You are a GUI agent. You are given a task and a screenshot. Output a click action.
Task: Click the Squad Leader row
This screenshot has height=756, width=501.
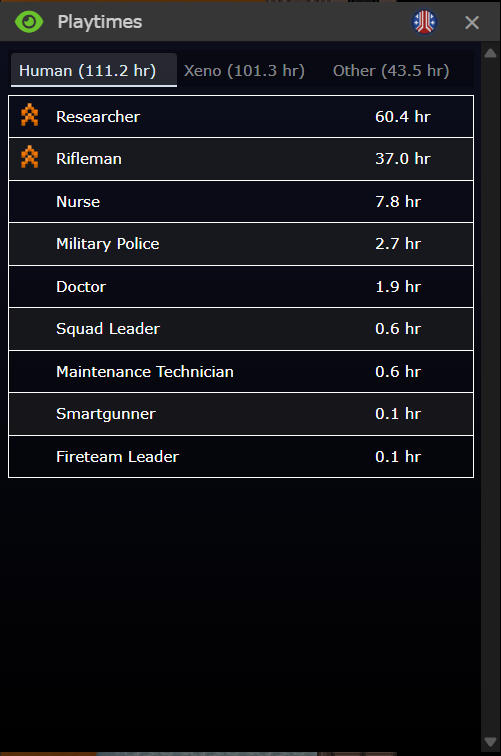click(241, 329)
